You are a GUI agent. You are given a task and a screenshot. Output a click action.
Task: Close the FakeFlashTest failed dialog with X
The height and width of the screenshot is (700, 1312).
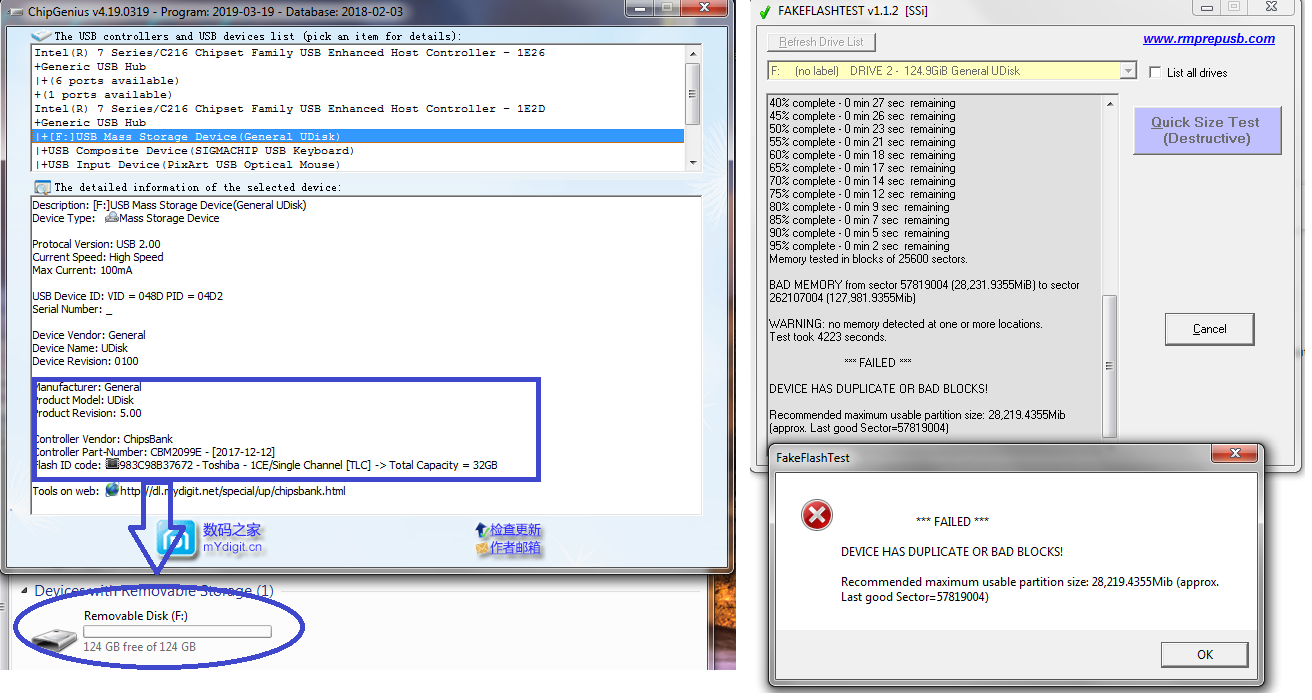click(1235, 455)
